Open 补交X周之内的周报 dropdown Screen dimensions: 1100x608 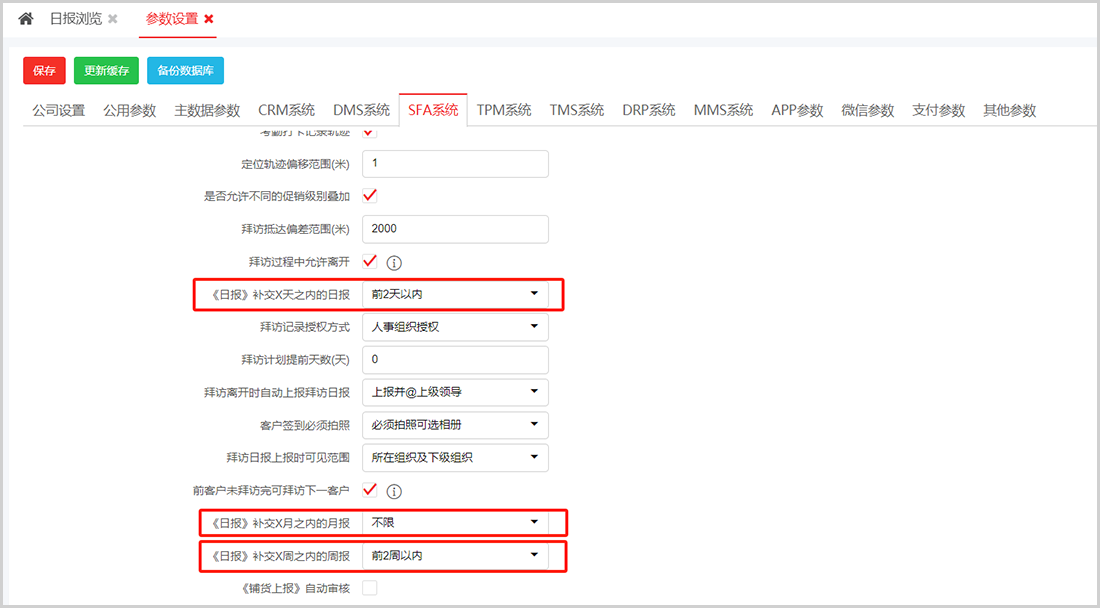click(x=455, y=555)
